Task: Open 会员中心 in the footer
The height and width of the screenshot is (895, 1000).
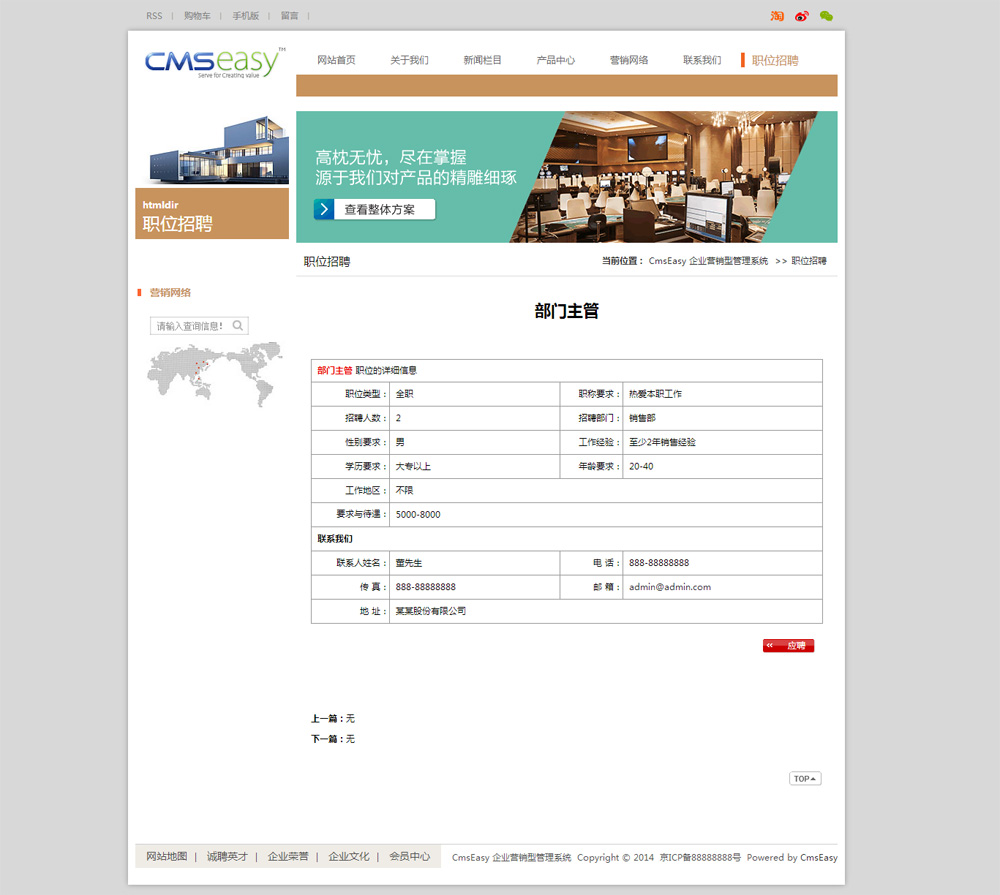Action: [x=410, y=857]
